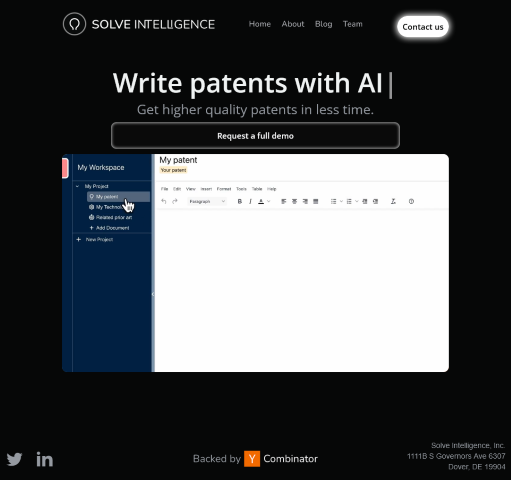Image resolution: width=511 pixels, height=480 pixels.
Task: Insert a numbered list
Action: [x=349, y=201]
